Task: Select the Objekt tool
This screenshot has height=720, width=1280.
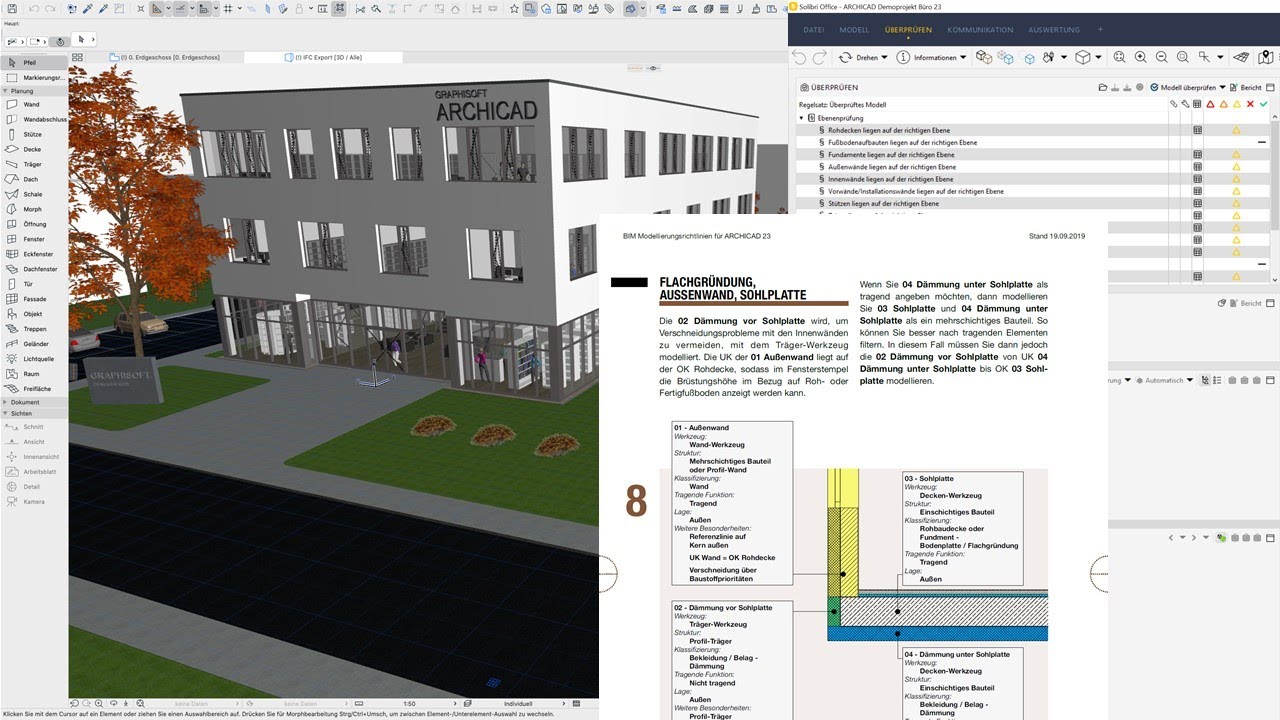Action: [x=34, y=314]
